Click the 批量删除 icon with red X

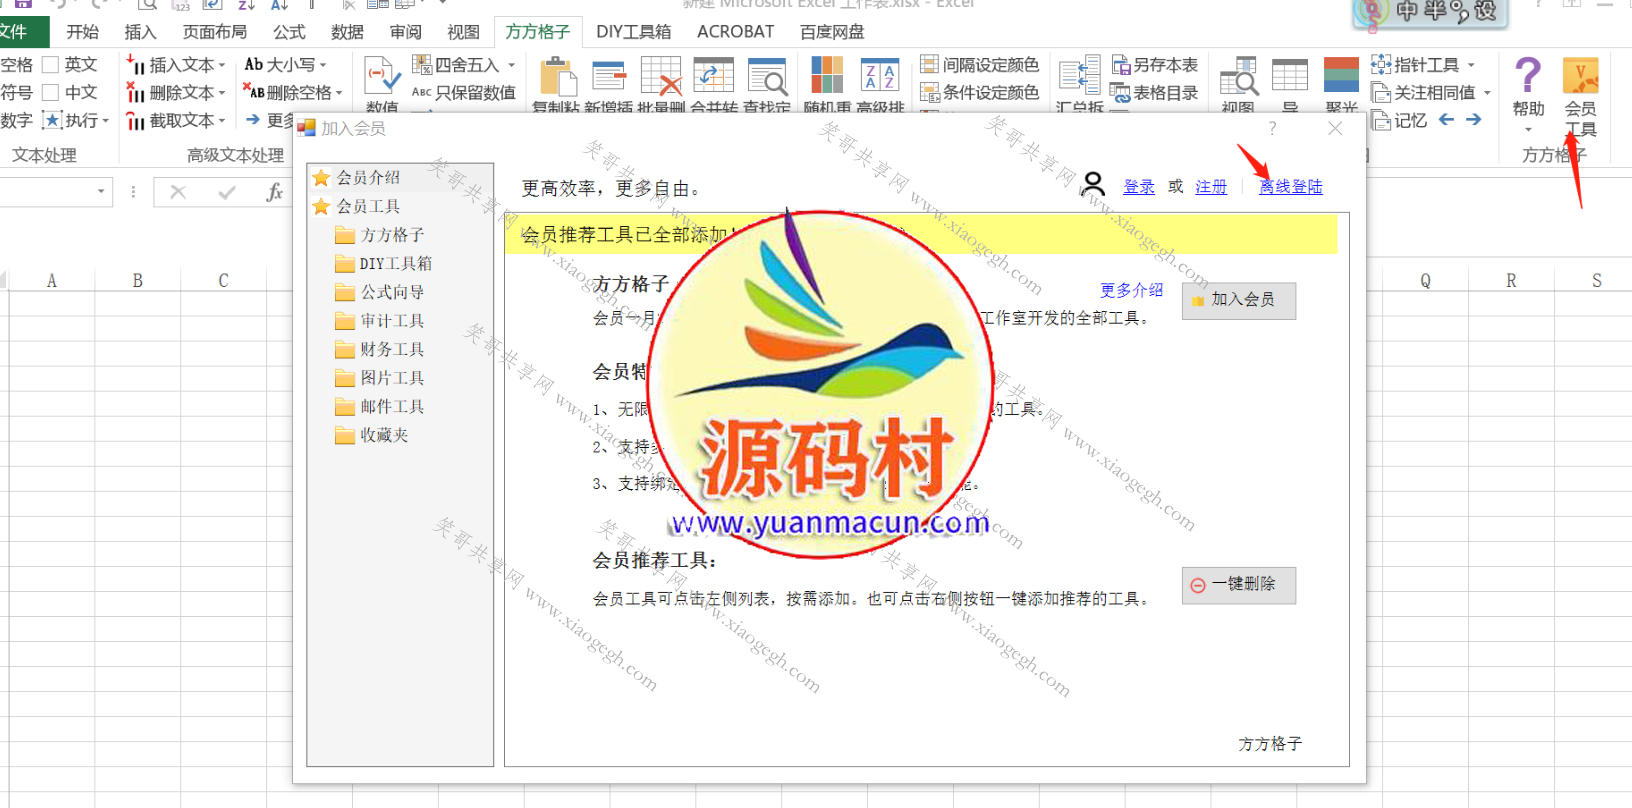click(660, 76)
